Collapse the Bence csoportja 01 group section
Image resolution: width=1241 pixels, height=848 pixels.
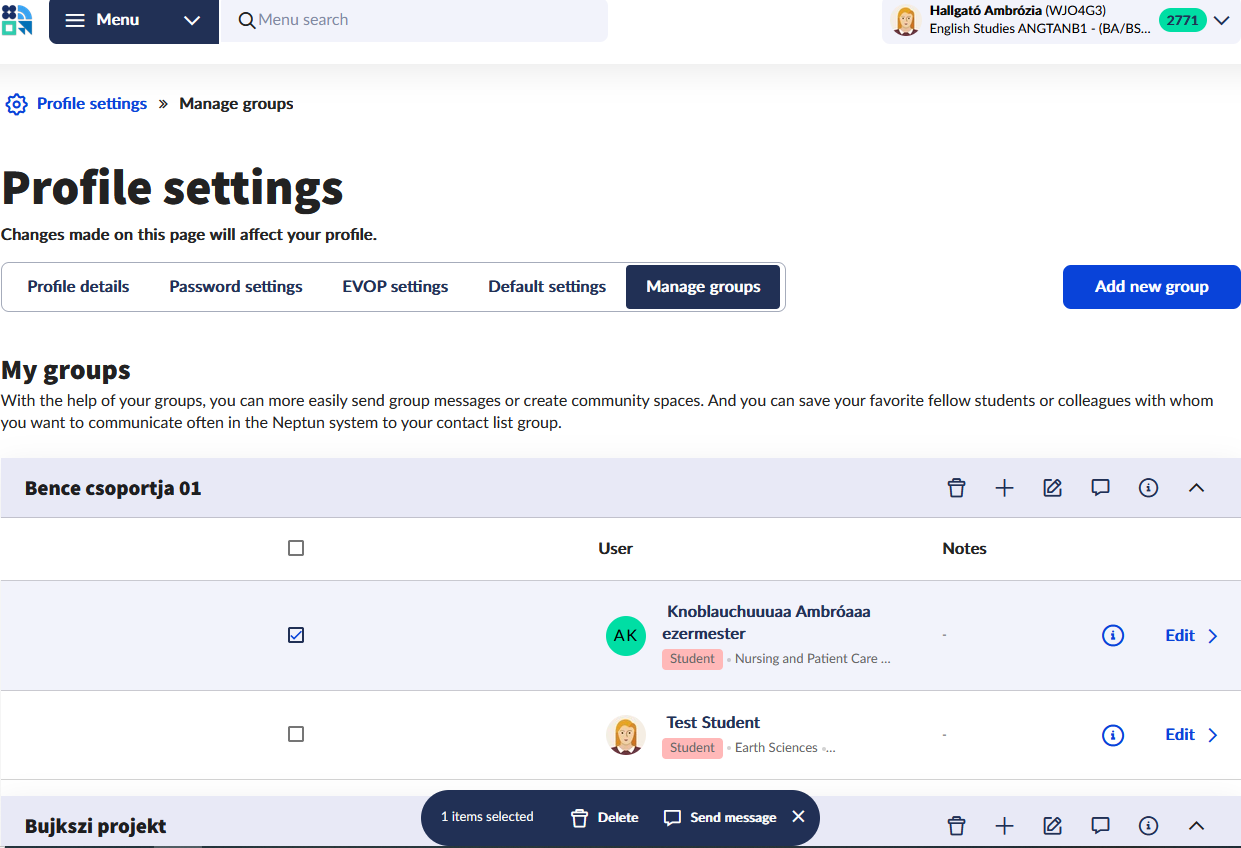[x=1196, y=488]
